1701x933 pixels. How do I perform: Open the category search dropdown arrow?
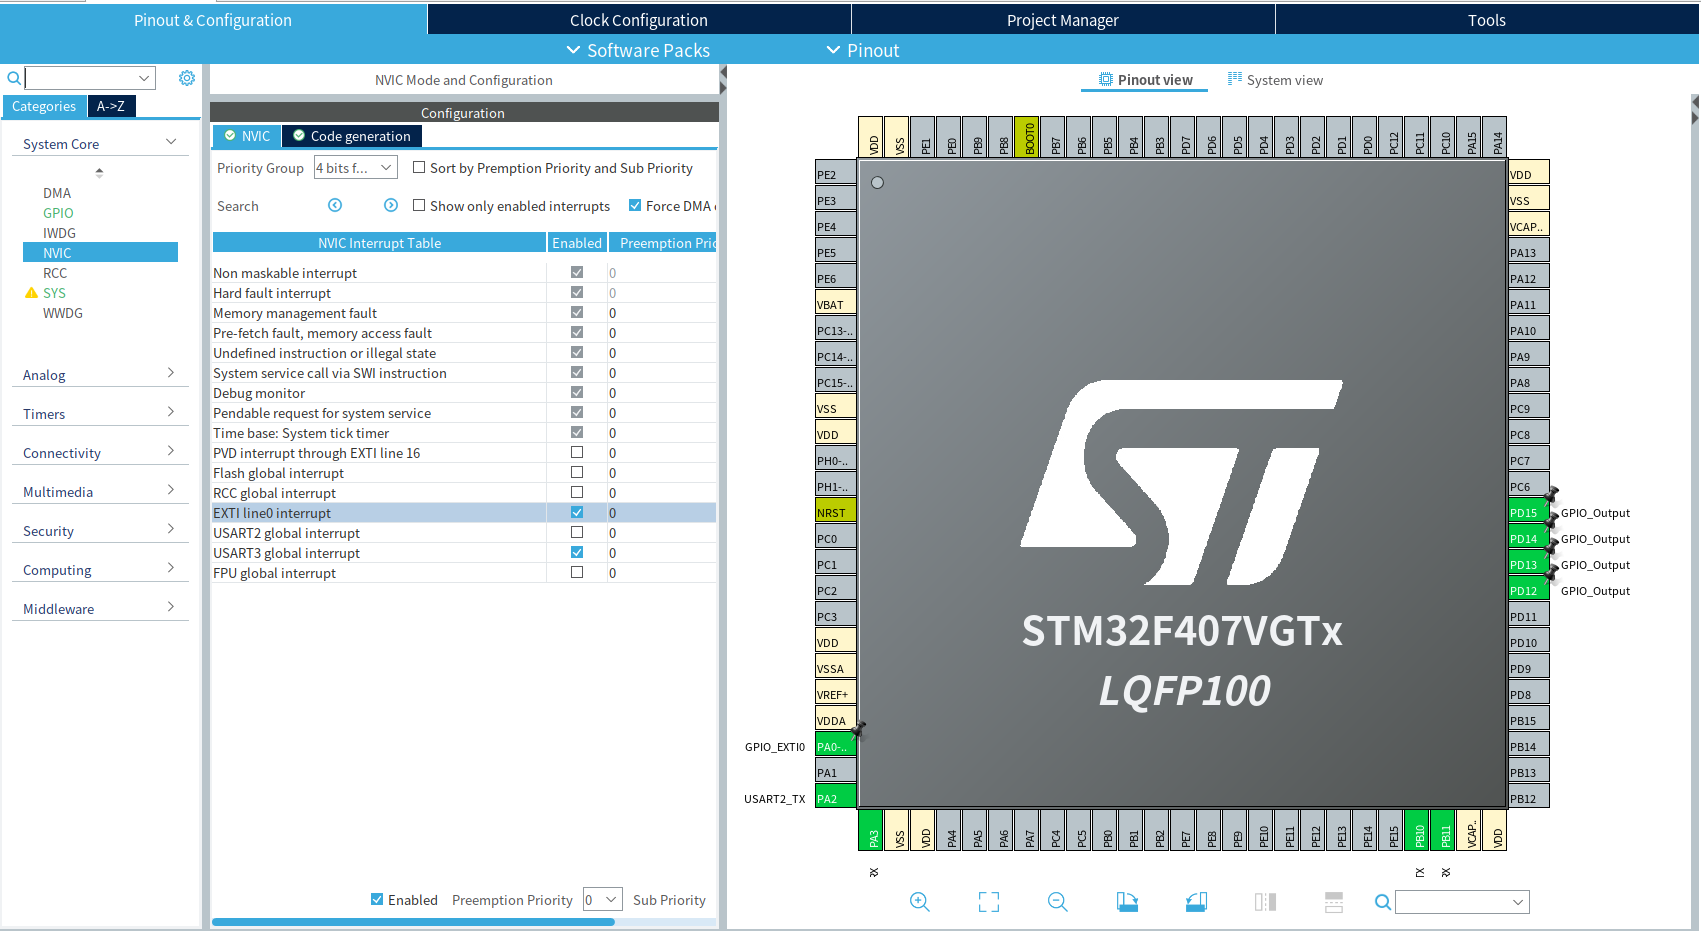tap(145, 78)
